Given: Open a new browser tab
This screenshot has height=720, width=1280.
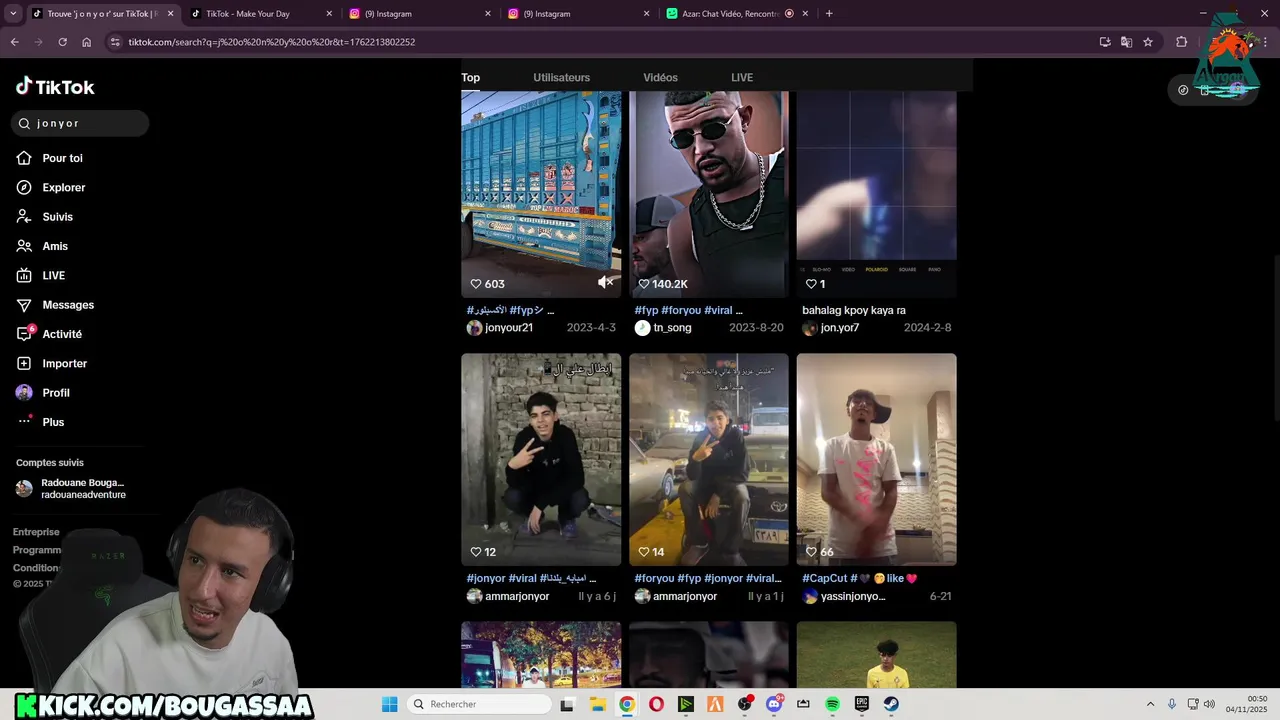Looking at the screenshot, I should click(x=829, y=13).
